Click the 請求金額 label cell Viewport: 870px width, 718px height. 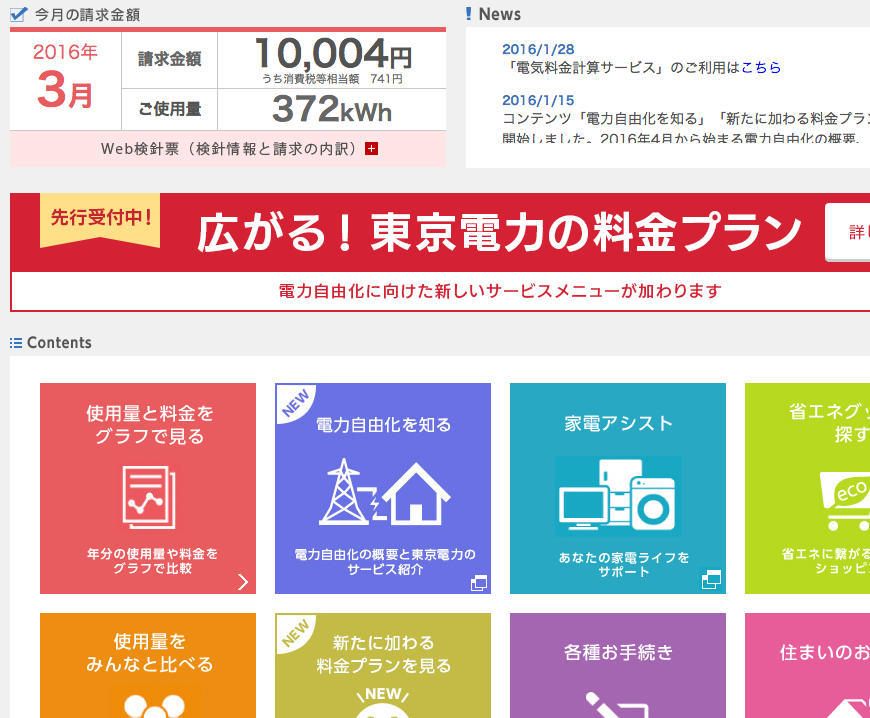(x=169, y=60)
